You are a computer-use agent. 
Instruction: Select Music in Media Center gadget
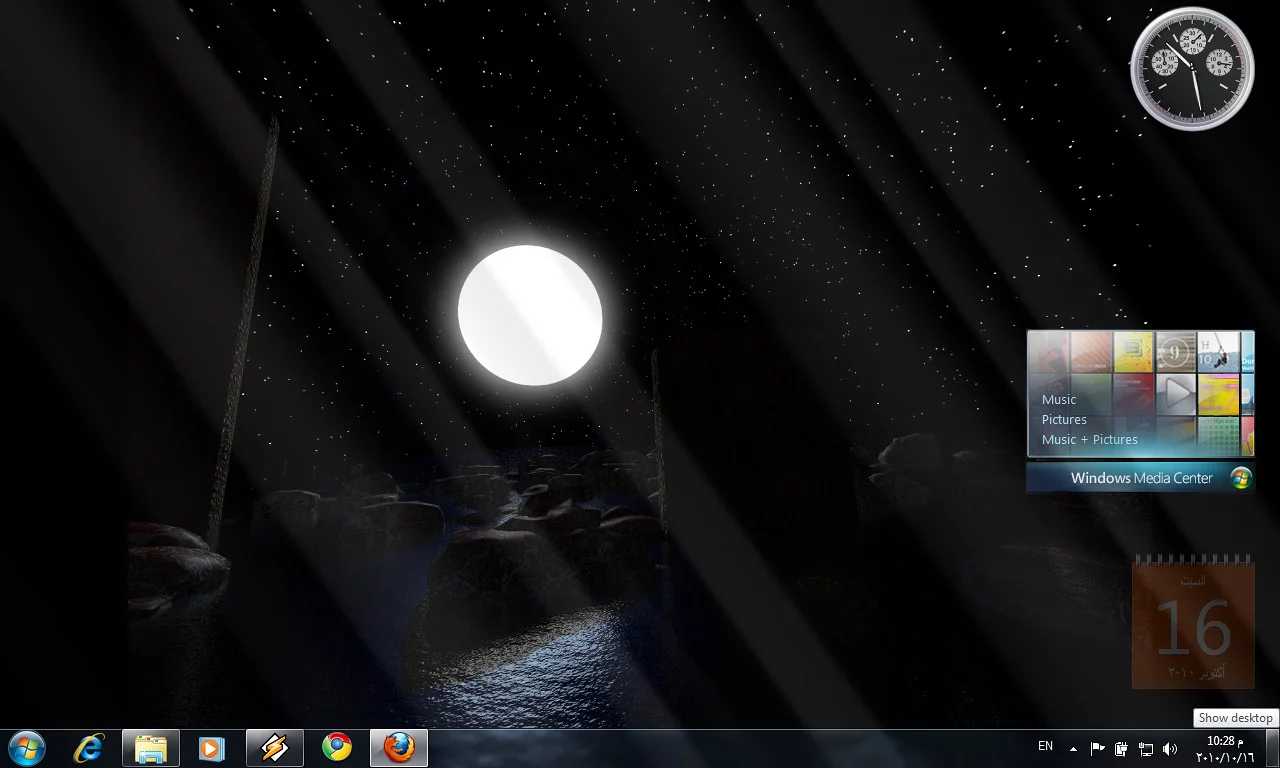click(x=1059, y=399)
